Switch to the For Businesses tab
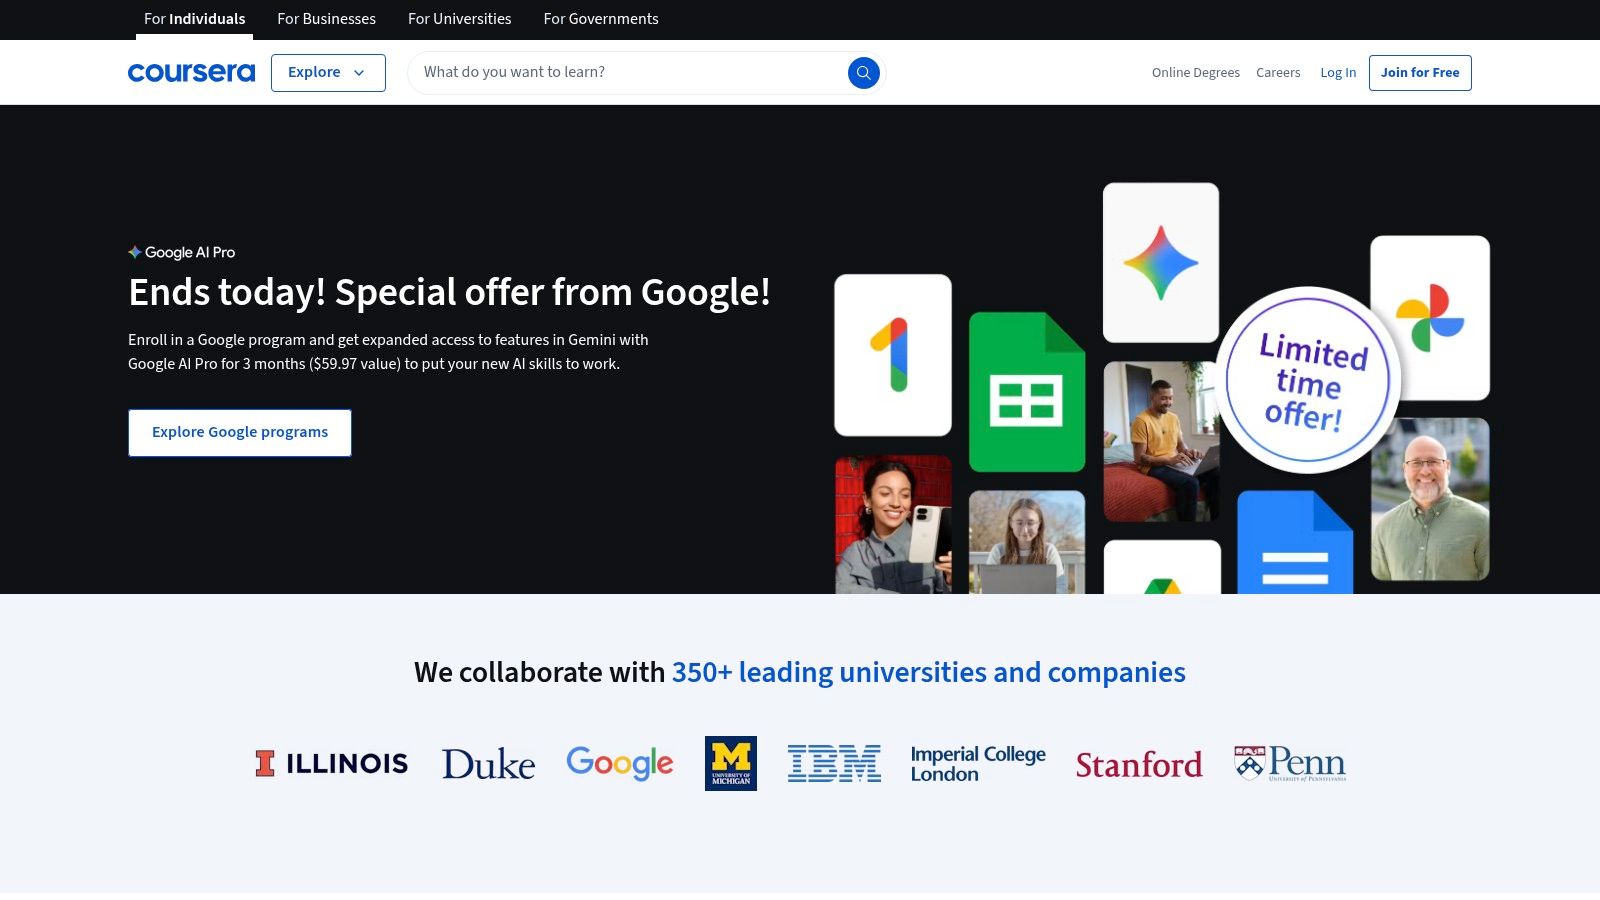The height and width of the screenshot is (900, 1600). coord(326,19)
